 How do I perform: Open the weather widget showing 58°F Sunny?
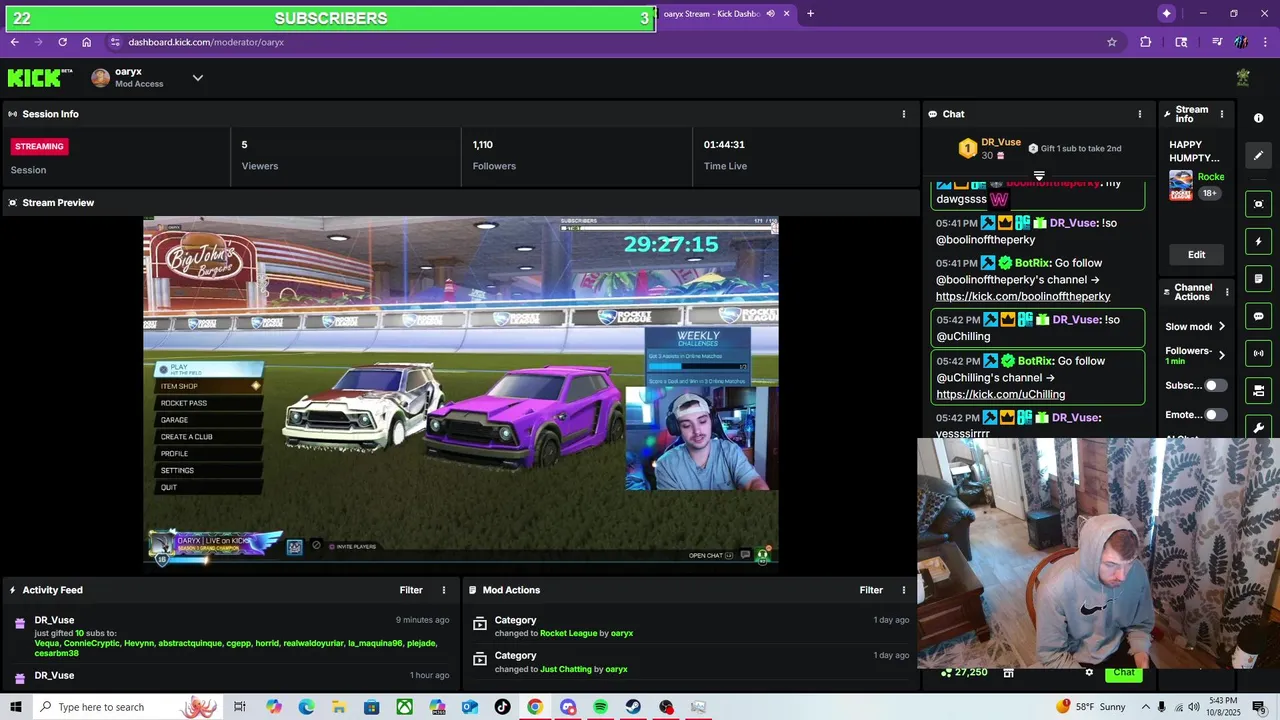[x=1090, y=707]
